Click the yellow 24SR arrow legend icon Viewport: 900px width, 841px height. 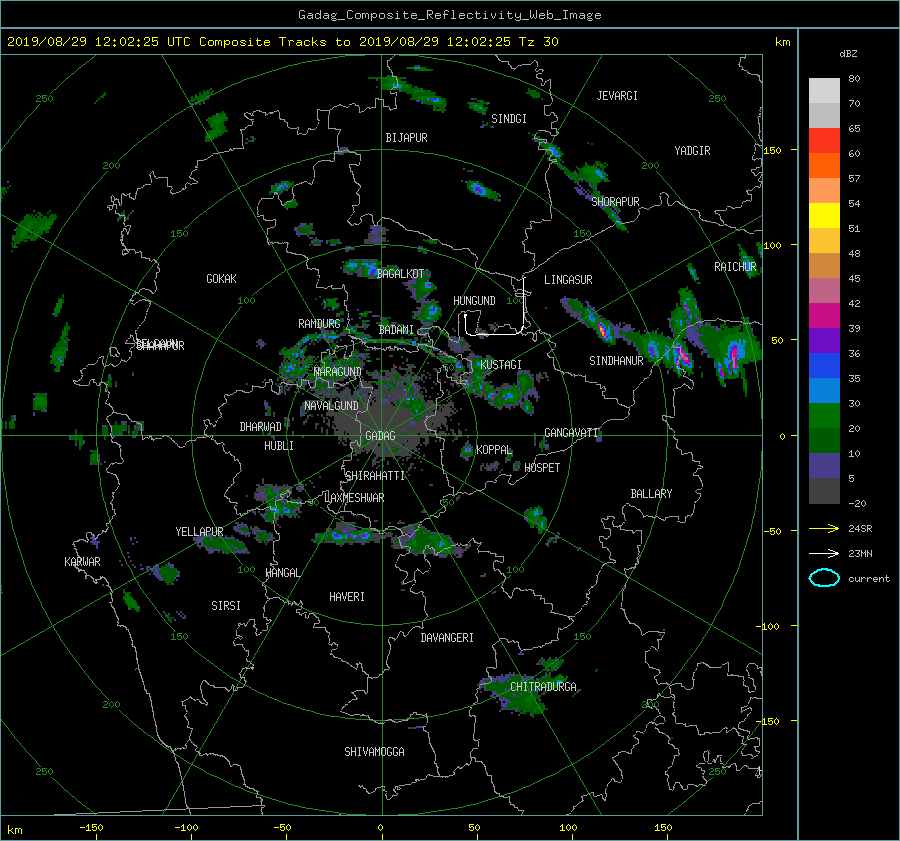824,528
